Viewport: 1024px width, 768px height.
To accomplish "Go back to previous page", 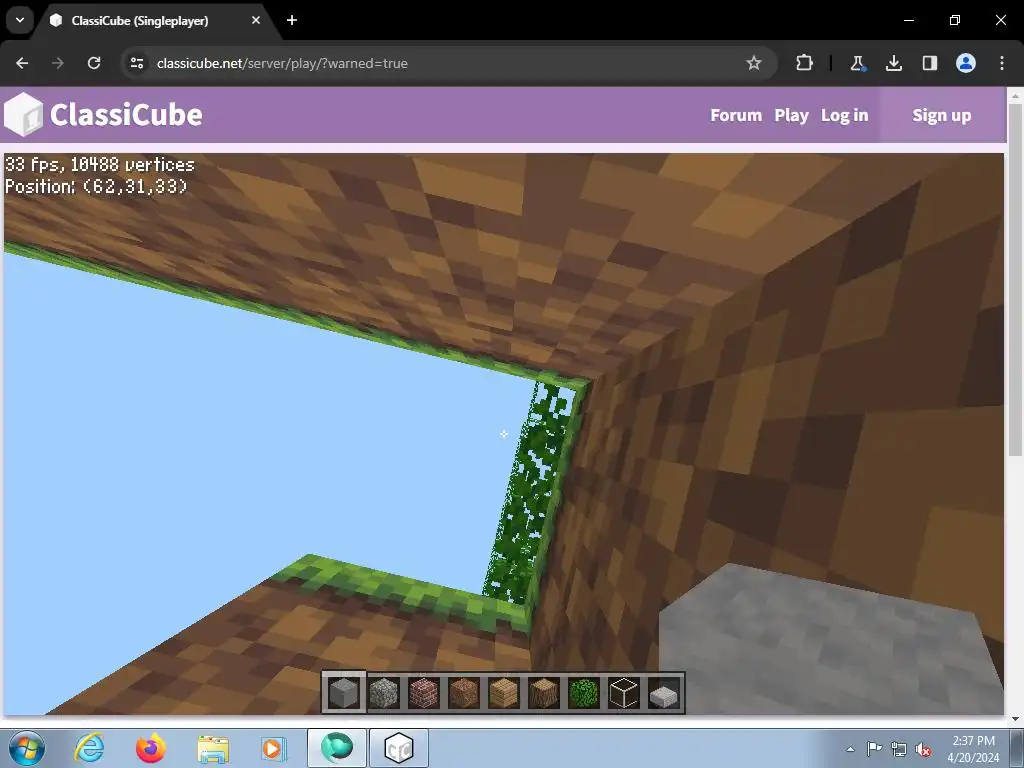I will coord(22,63).
